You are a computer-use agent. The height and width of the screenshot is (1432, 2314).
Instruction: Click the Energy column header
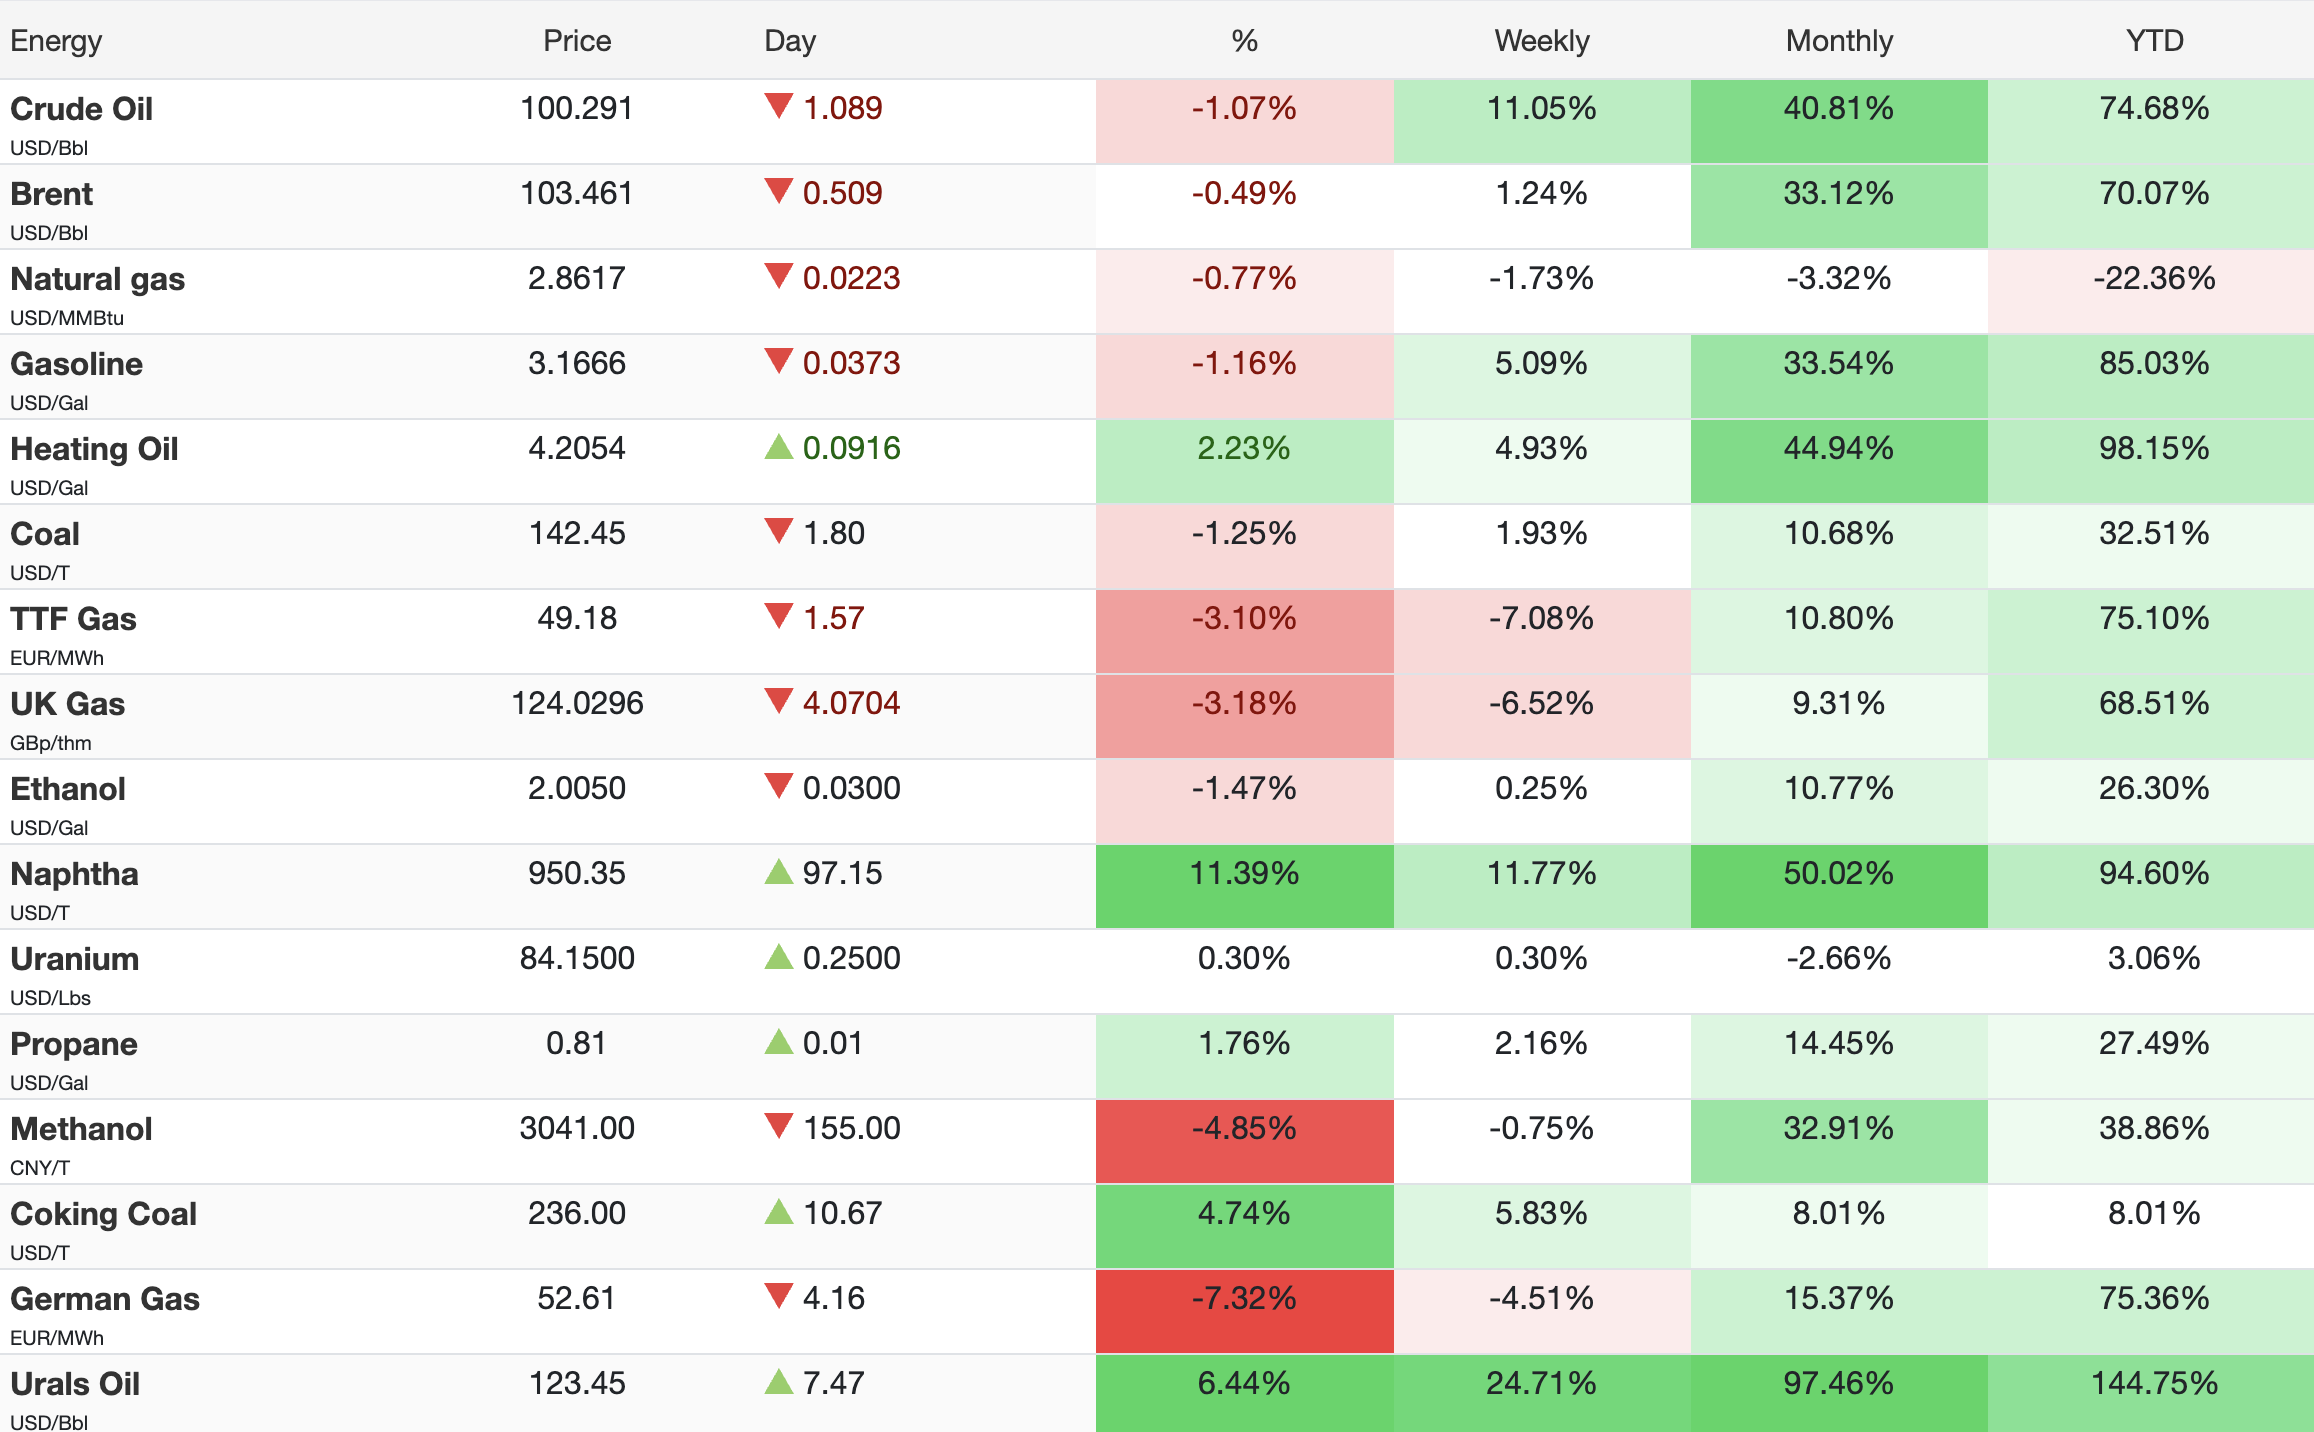pos(56,41)
